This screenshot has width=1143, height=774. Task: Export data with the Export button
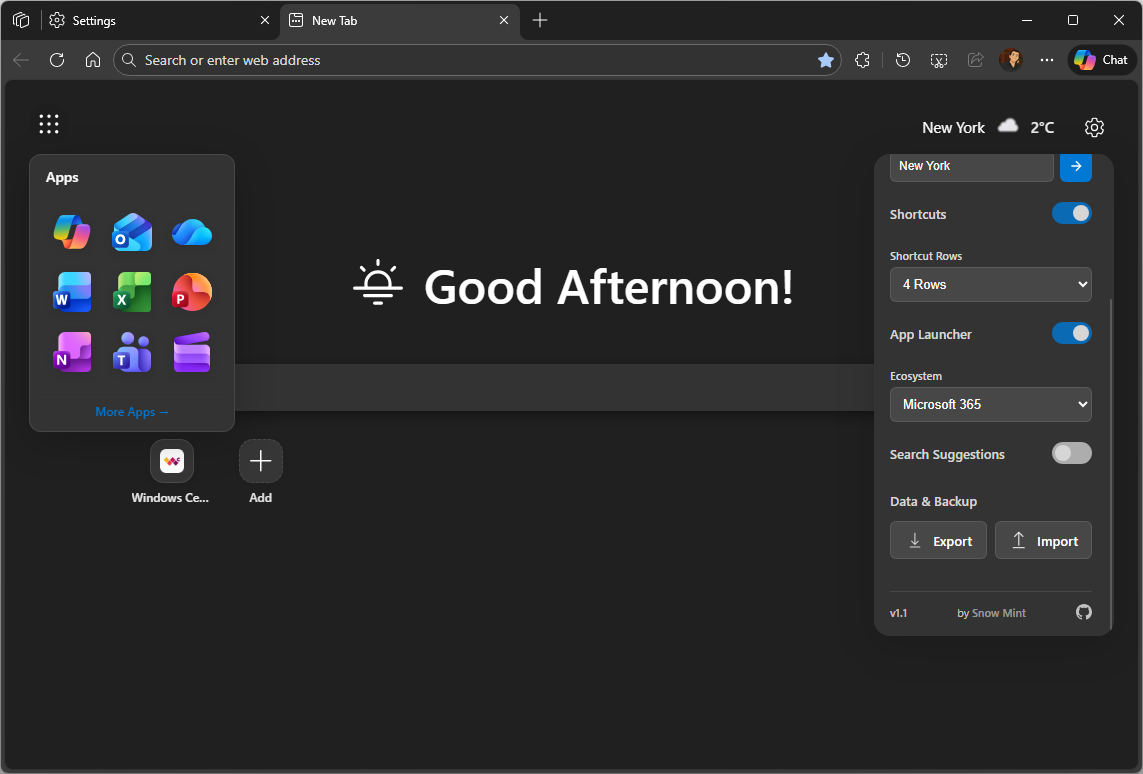[x=938, y=540]
